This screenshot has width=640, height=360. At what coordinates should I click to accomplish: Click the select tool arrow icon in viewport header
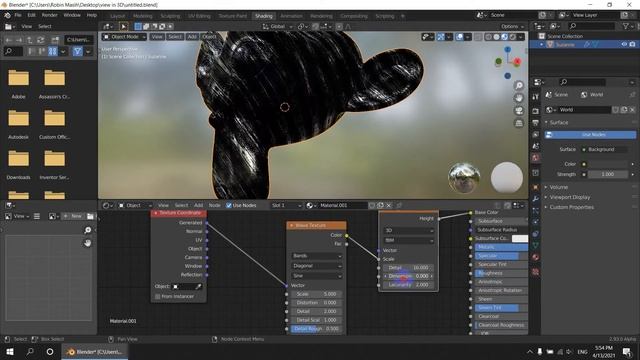(123, 27)
